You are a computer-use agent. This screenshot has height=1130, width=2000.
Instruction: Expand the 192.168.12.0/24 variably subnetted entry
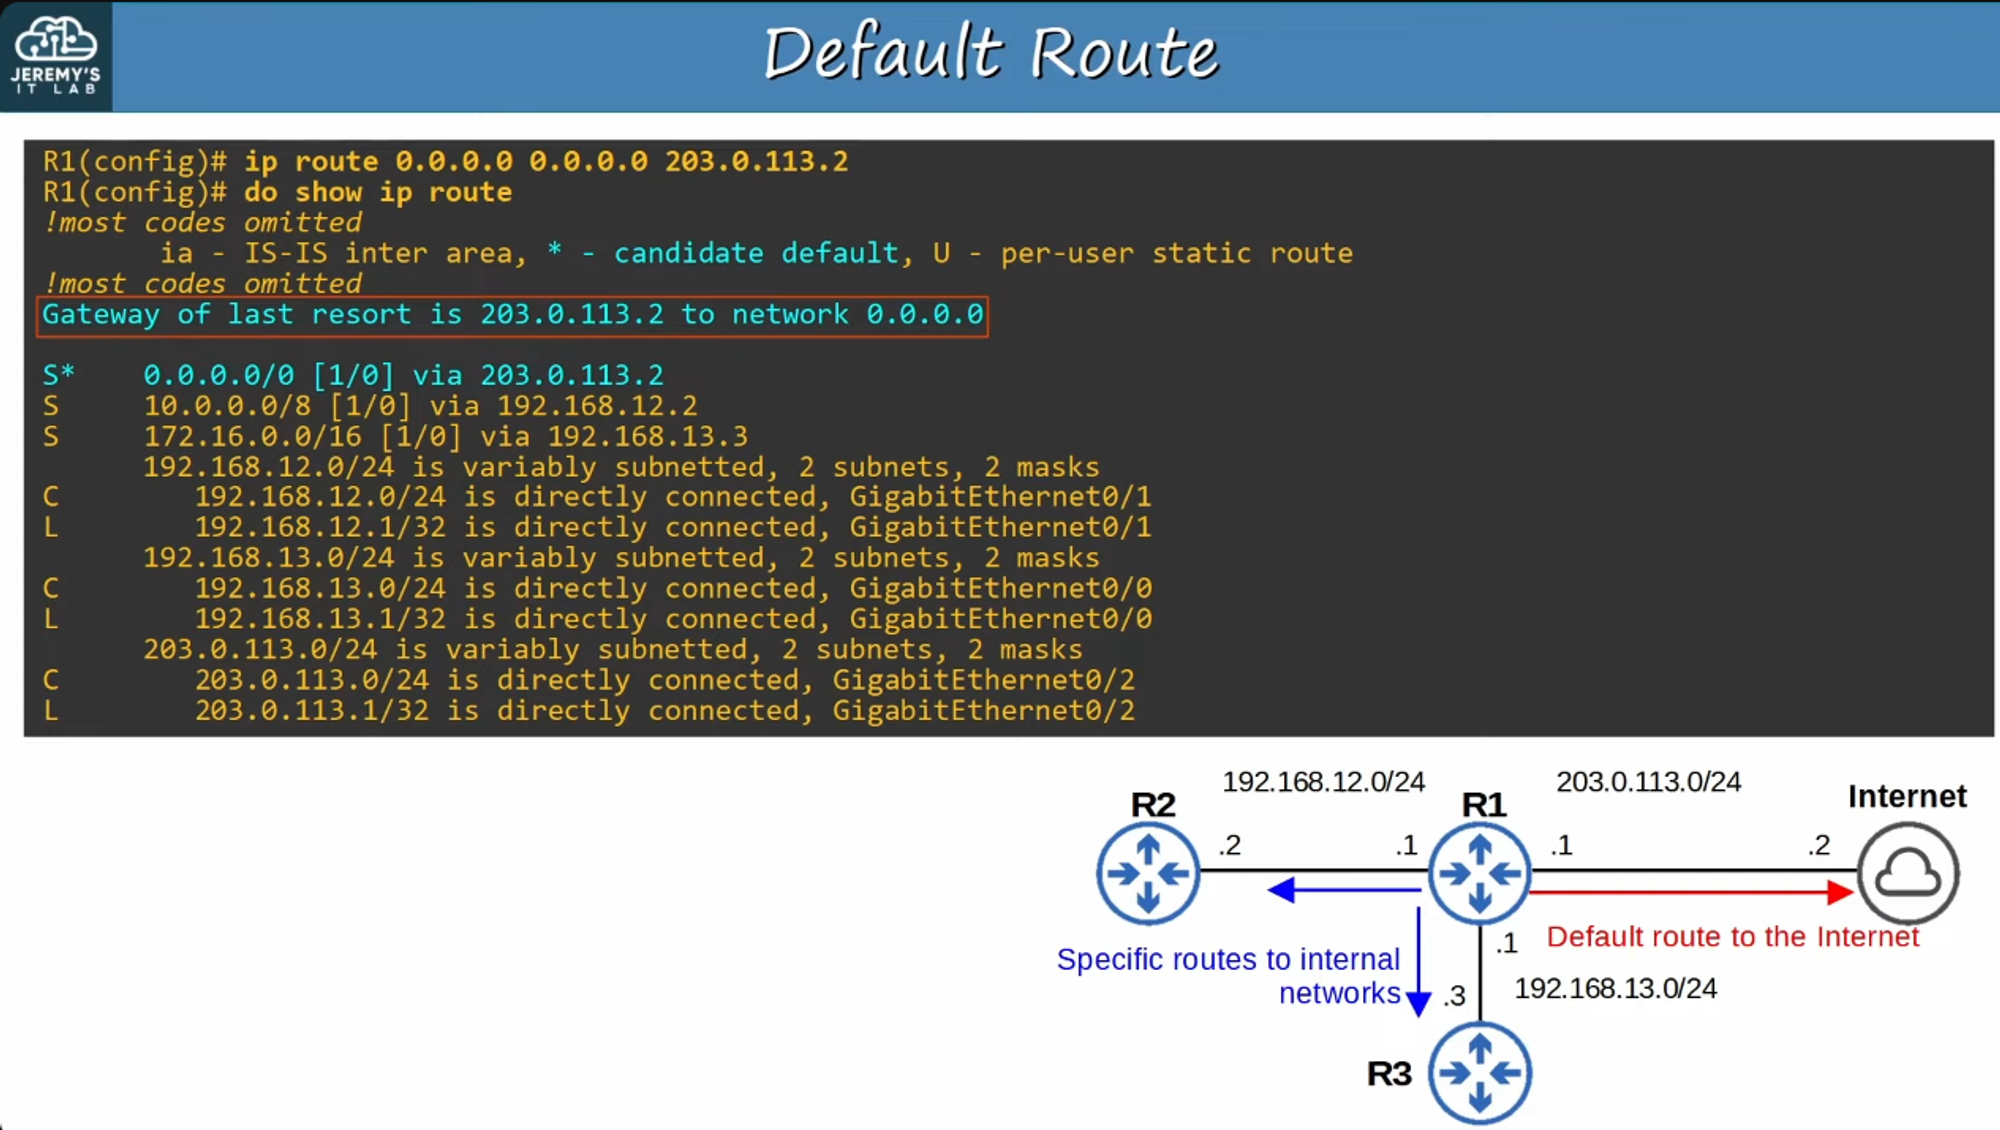(620, 466)
